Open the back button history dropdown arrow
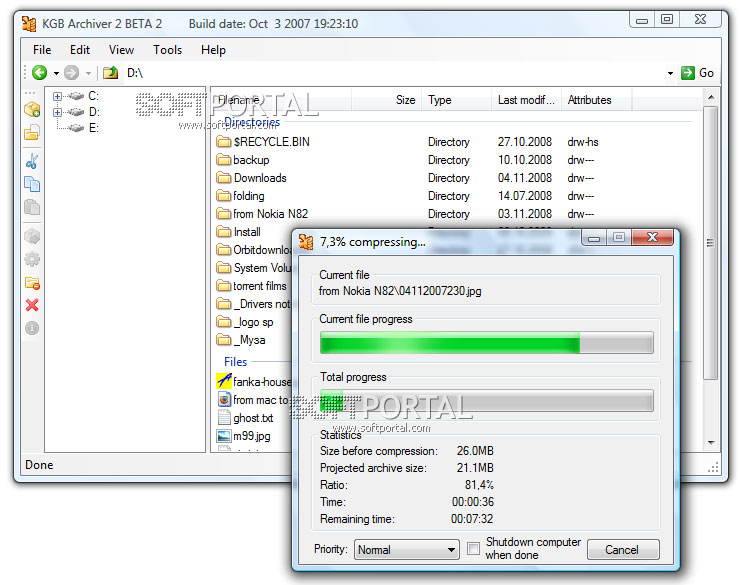The height and width of the screenshot is (585, 740). coord(56,73)
